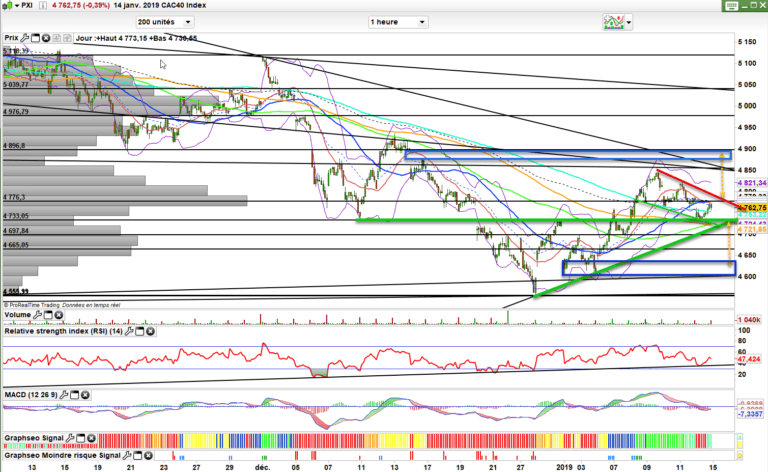This screenshot has height=472, width=768.
Task: Click the 4 762,75 current price label
Action: [x=749, y=207]
